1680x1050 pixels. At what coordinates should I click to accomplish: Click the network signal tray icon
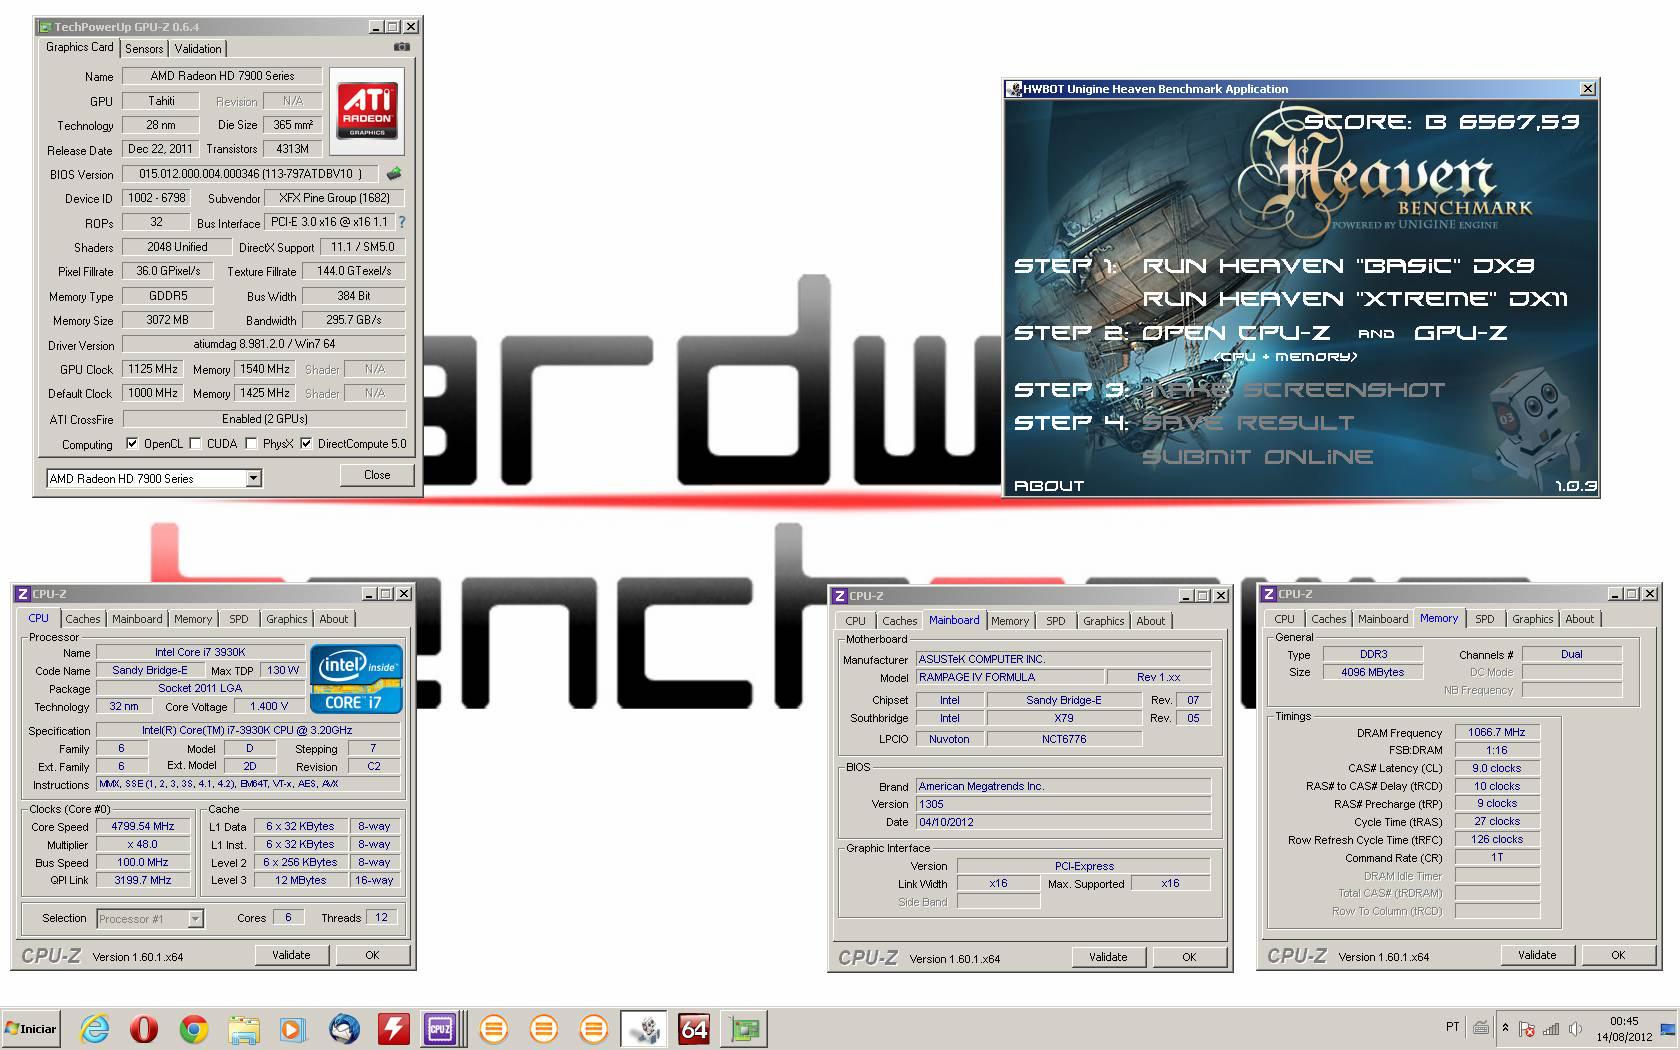click(1551, 1028)
